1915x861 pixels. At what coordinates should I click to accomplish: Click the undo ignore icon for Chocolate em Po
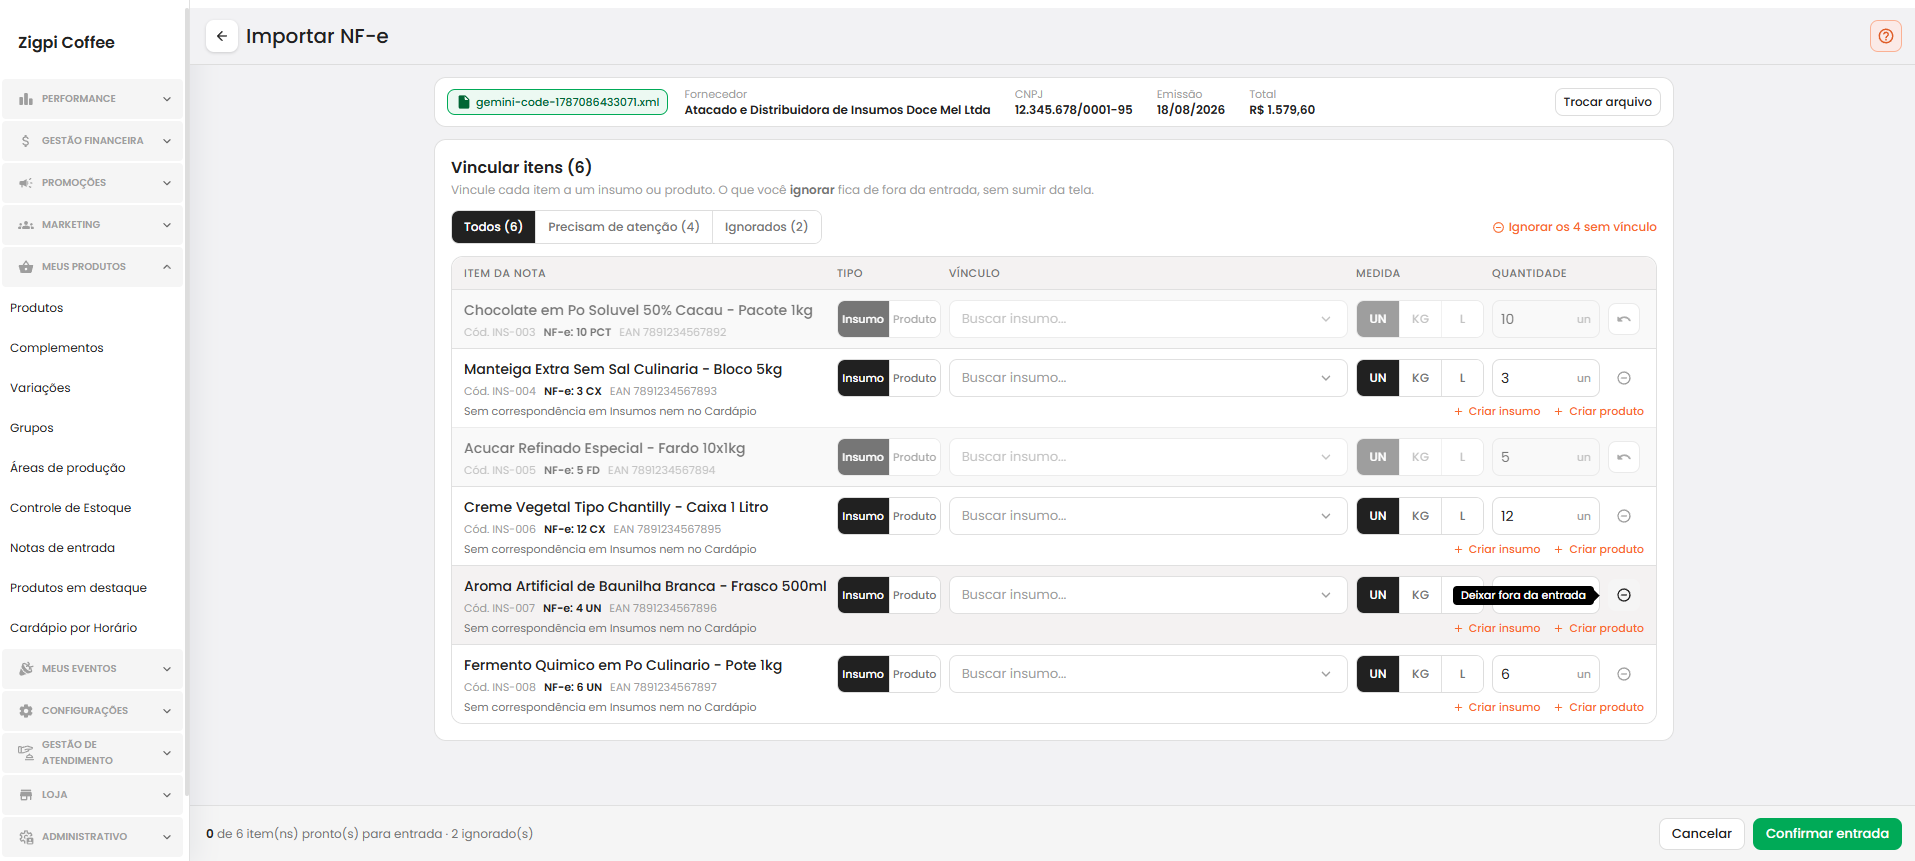point(1624,319)
